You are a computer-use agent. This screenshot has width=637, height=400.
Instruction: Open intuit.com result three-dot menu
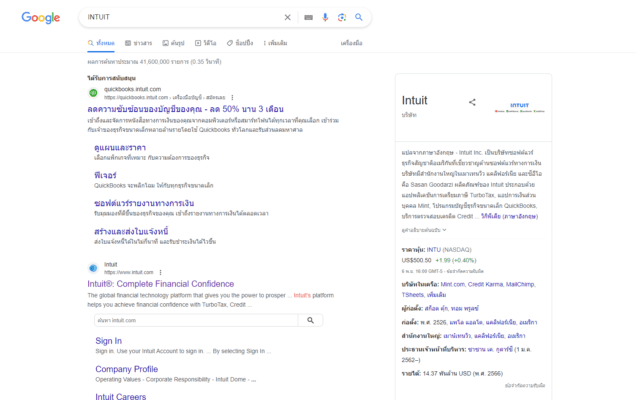tap(160, 272)
